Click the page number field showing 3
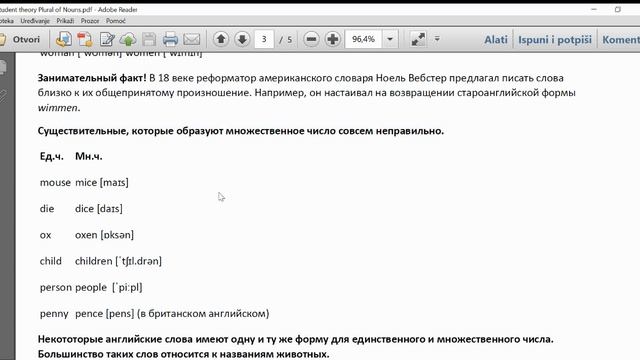The width and height of the screenshot is (640, 360). tap(264, 39)
